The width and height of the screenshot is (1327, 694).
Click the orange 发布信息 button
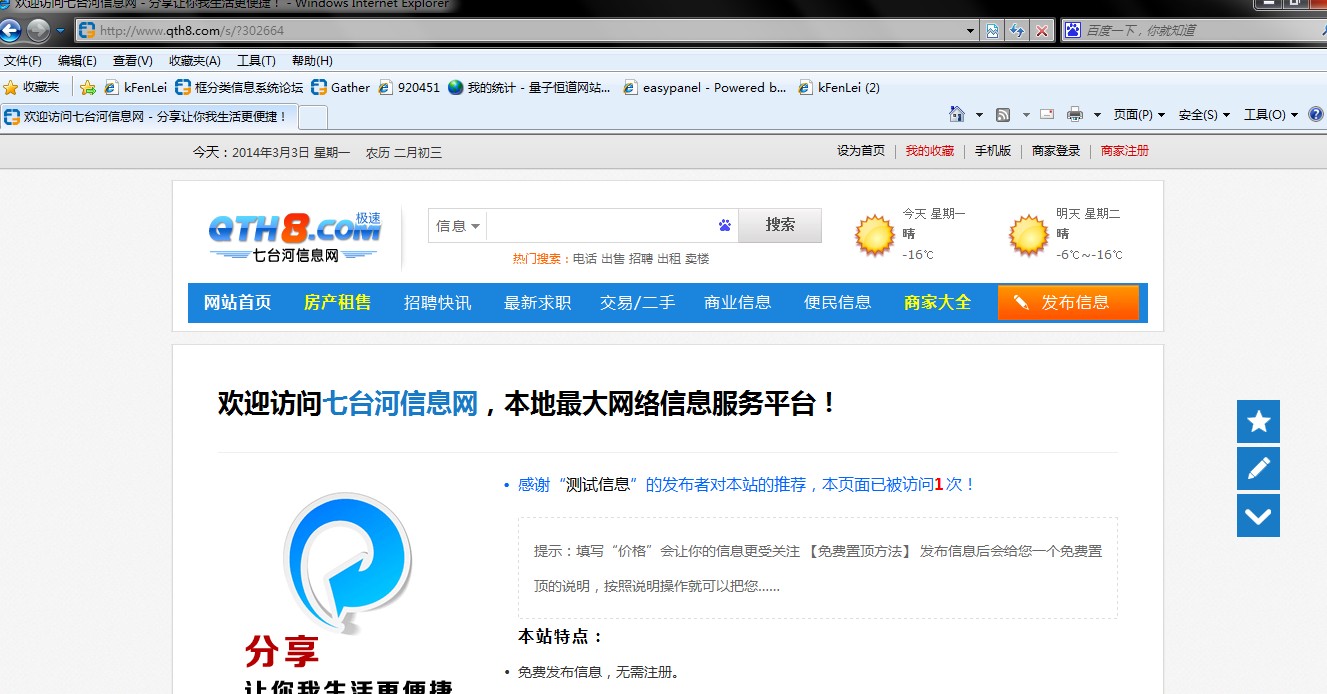pos(1068,303)
